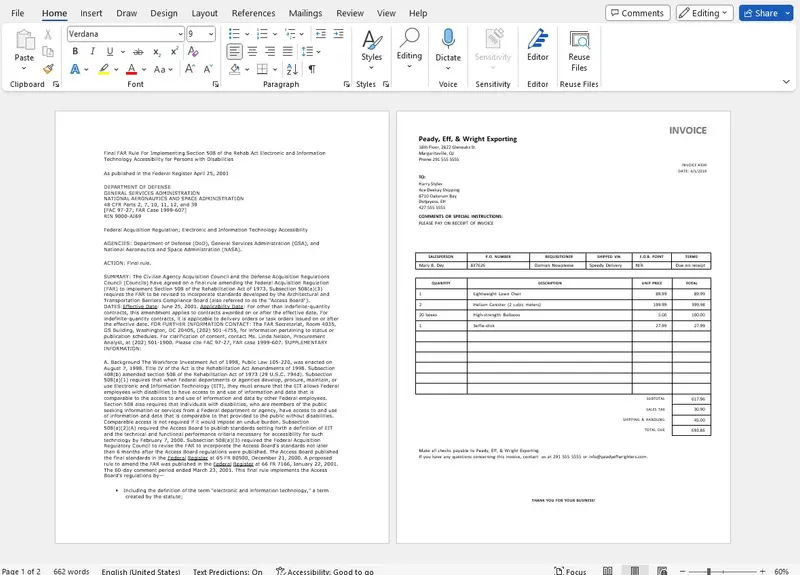Open Reuse Files pane
This screenshot has height=575, width=800.
click(x=579, y=50)
